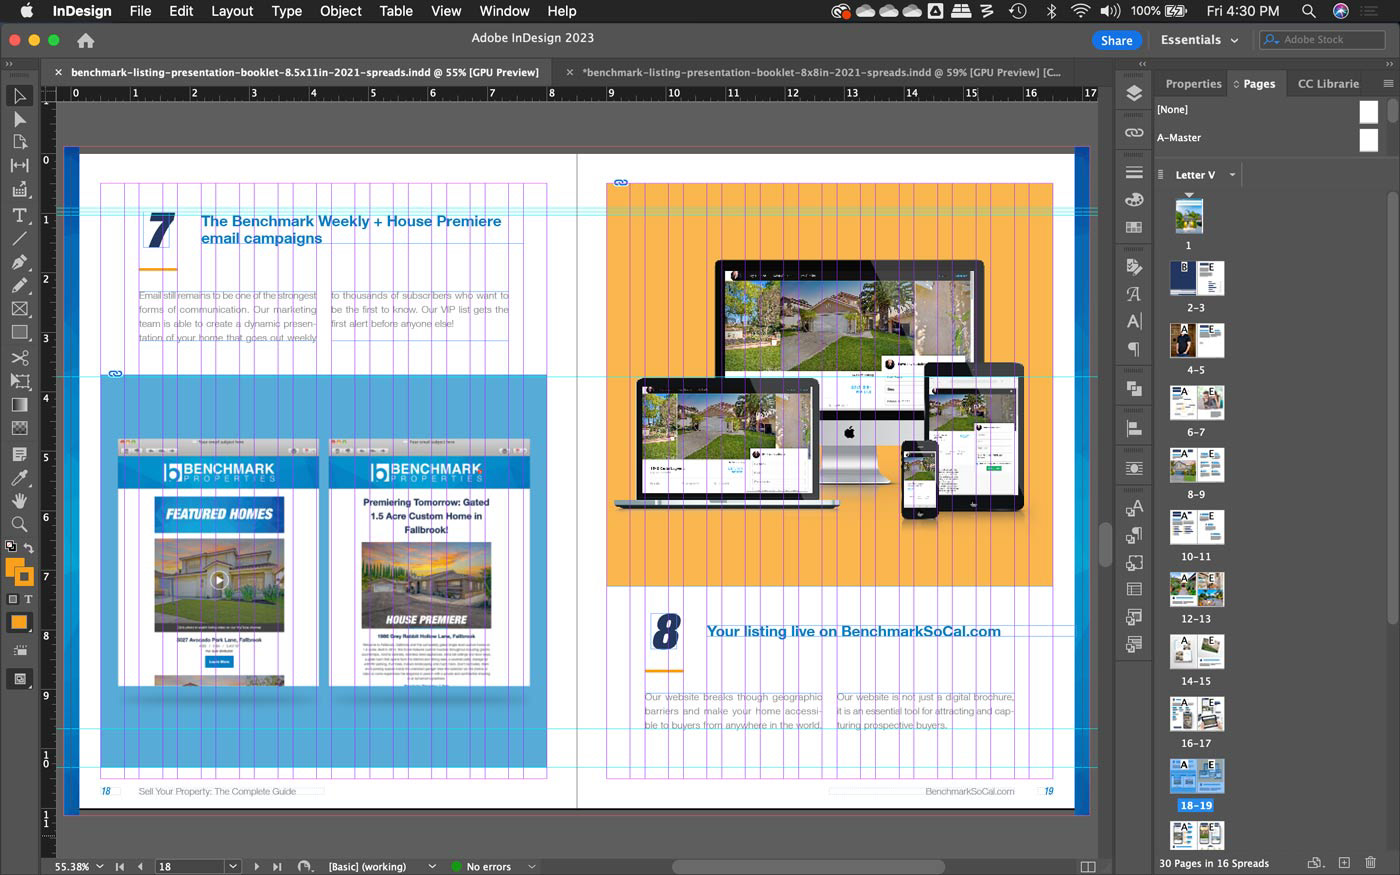Select the Rectangle Frame tool
1400x875 pixels.
pos(19,309)
